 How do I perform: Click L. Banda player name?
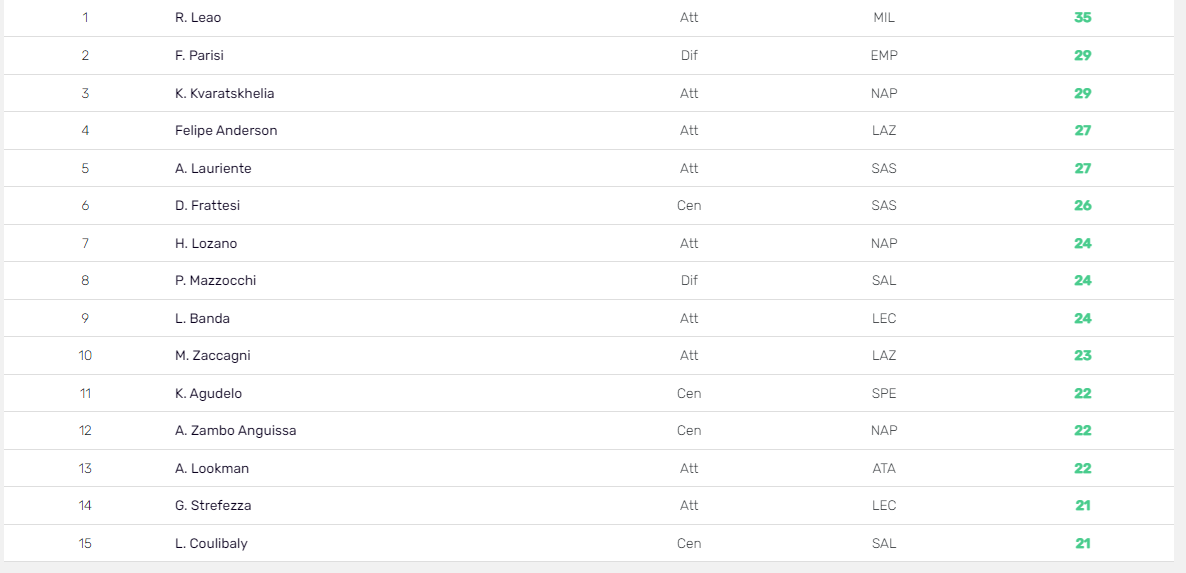(x=202, y=318)
